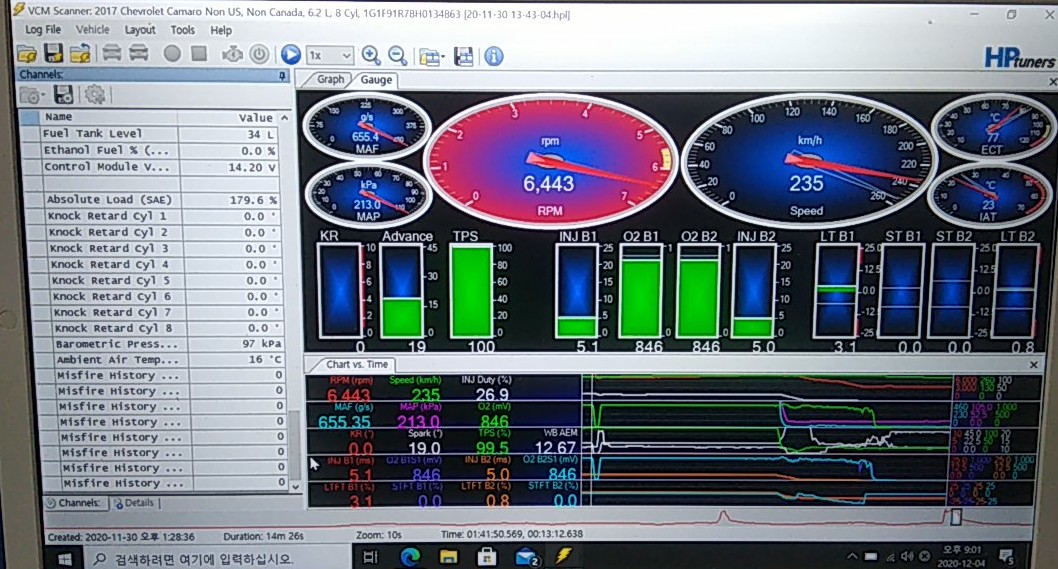Switch to the Channels bottom tab
Viewport: 1058px width, 569px height.
click(74, 504)
